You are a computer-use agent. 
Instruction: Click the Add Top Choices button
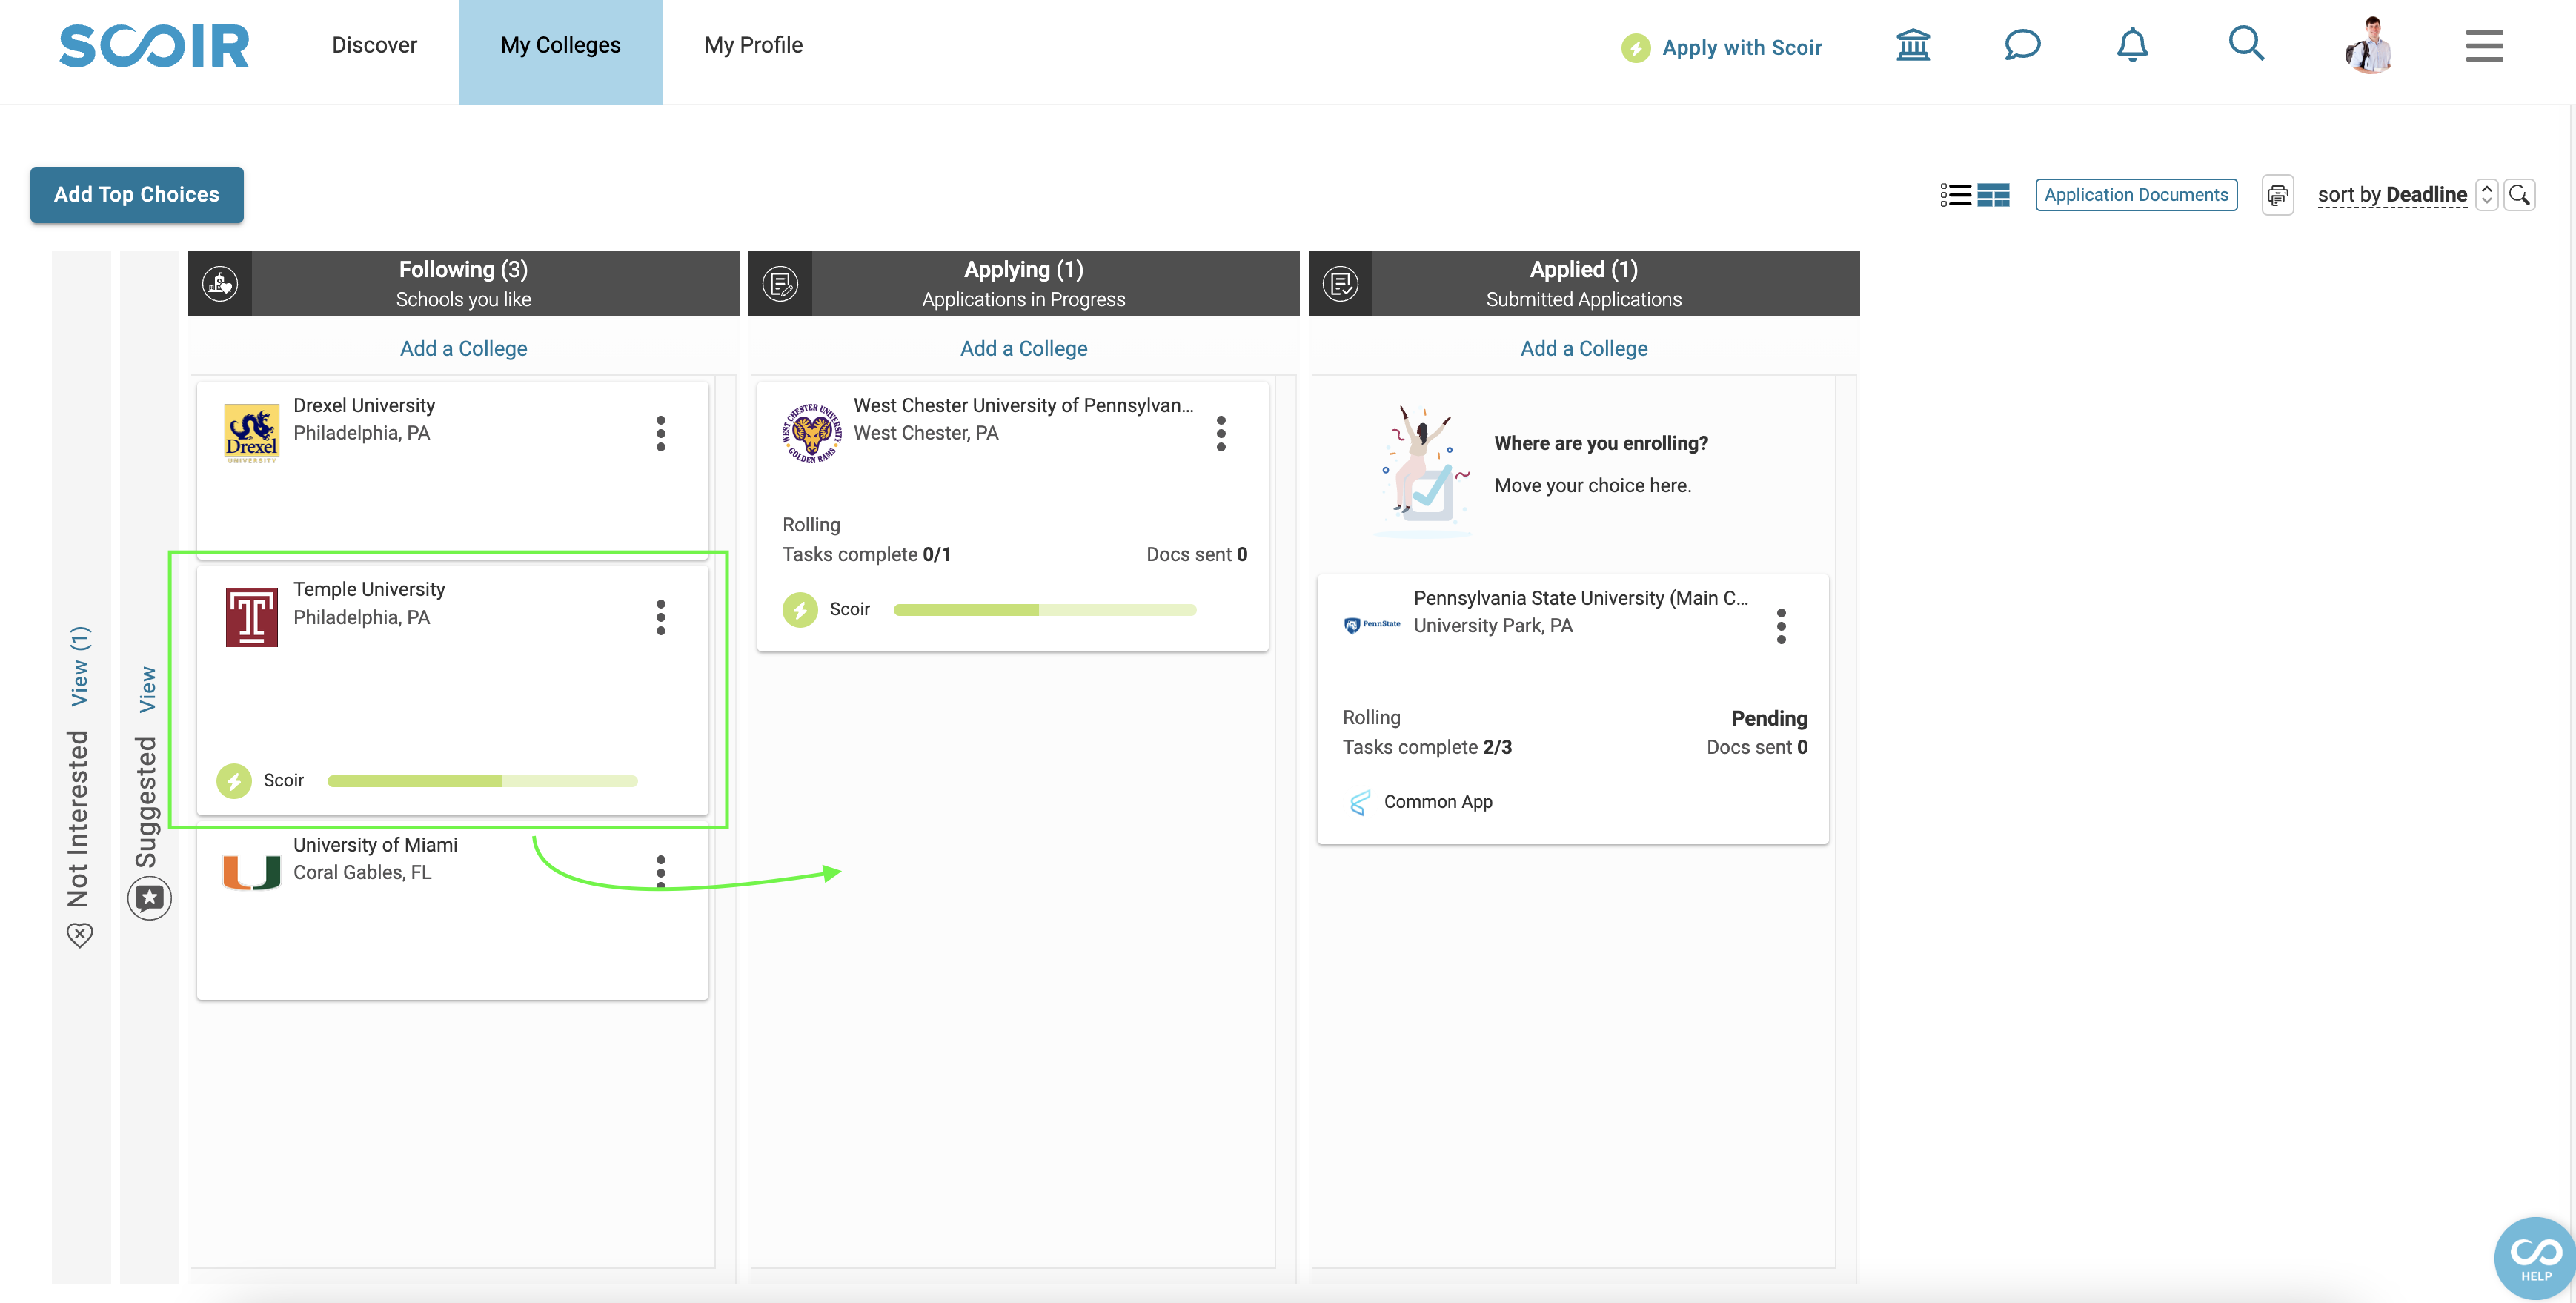[x=137, y=195]
